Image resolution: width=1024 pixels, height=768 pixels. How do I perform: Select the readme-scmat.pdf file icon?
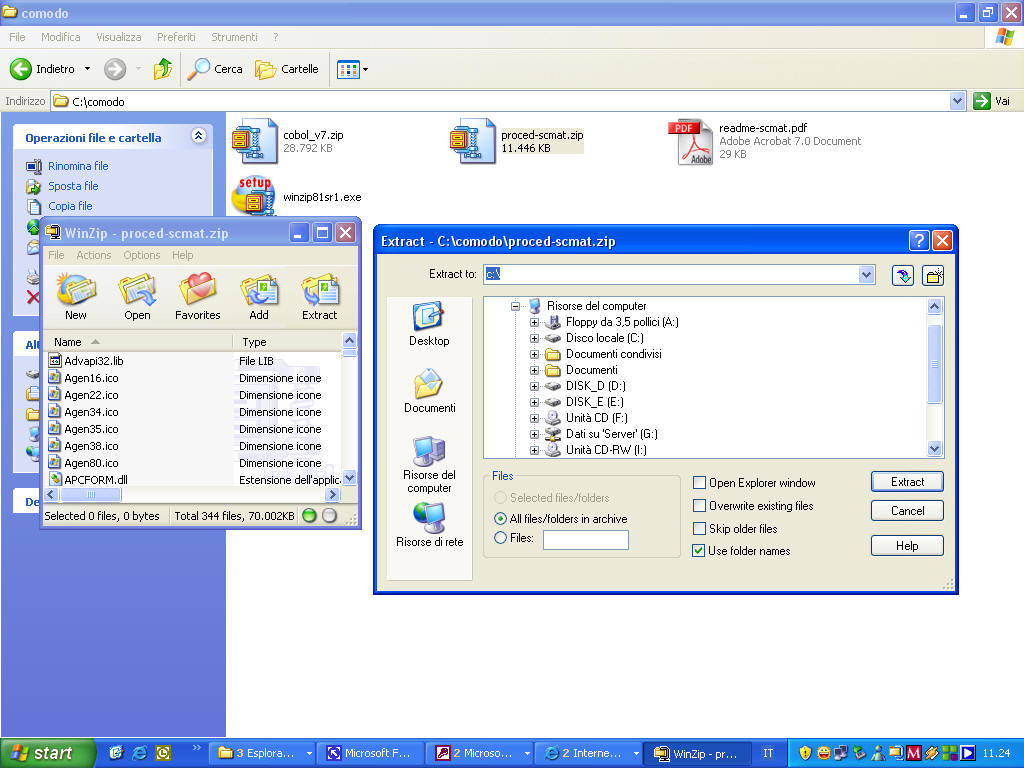[691, 141]
